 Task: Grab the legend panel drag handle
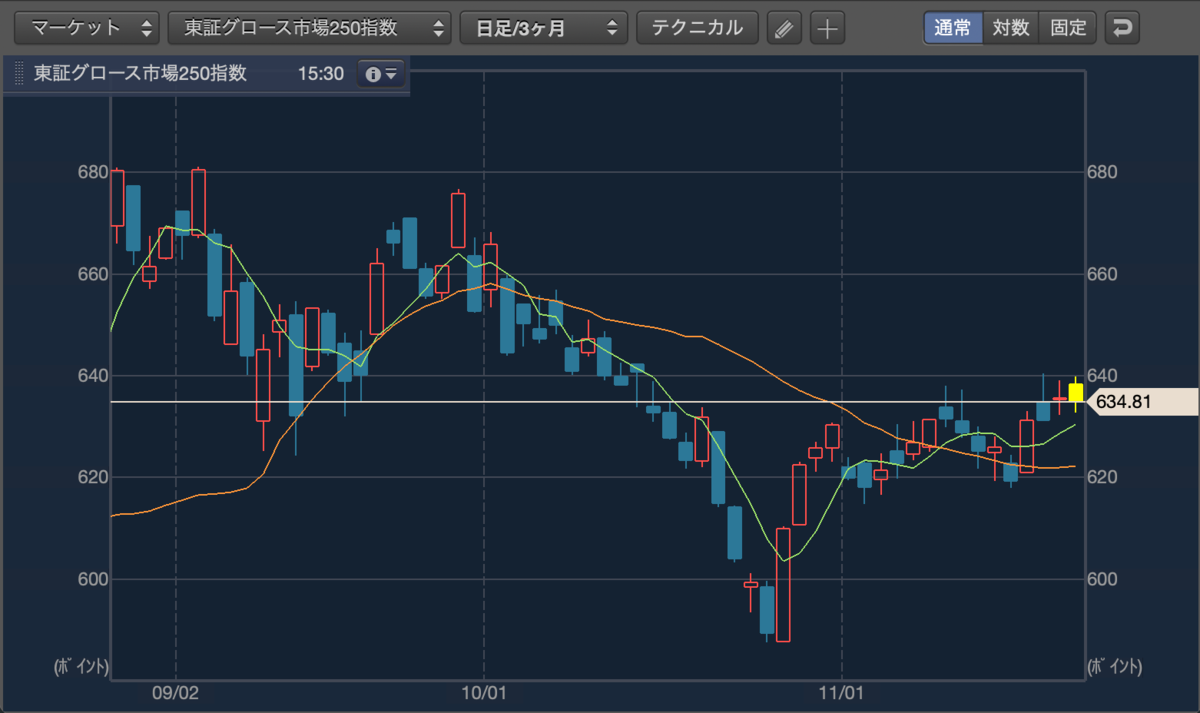coord(19,74)
